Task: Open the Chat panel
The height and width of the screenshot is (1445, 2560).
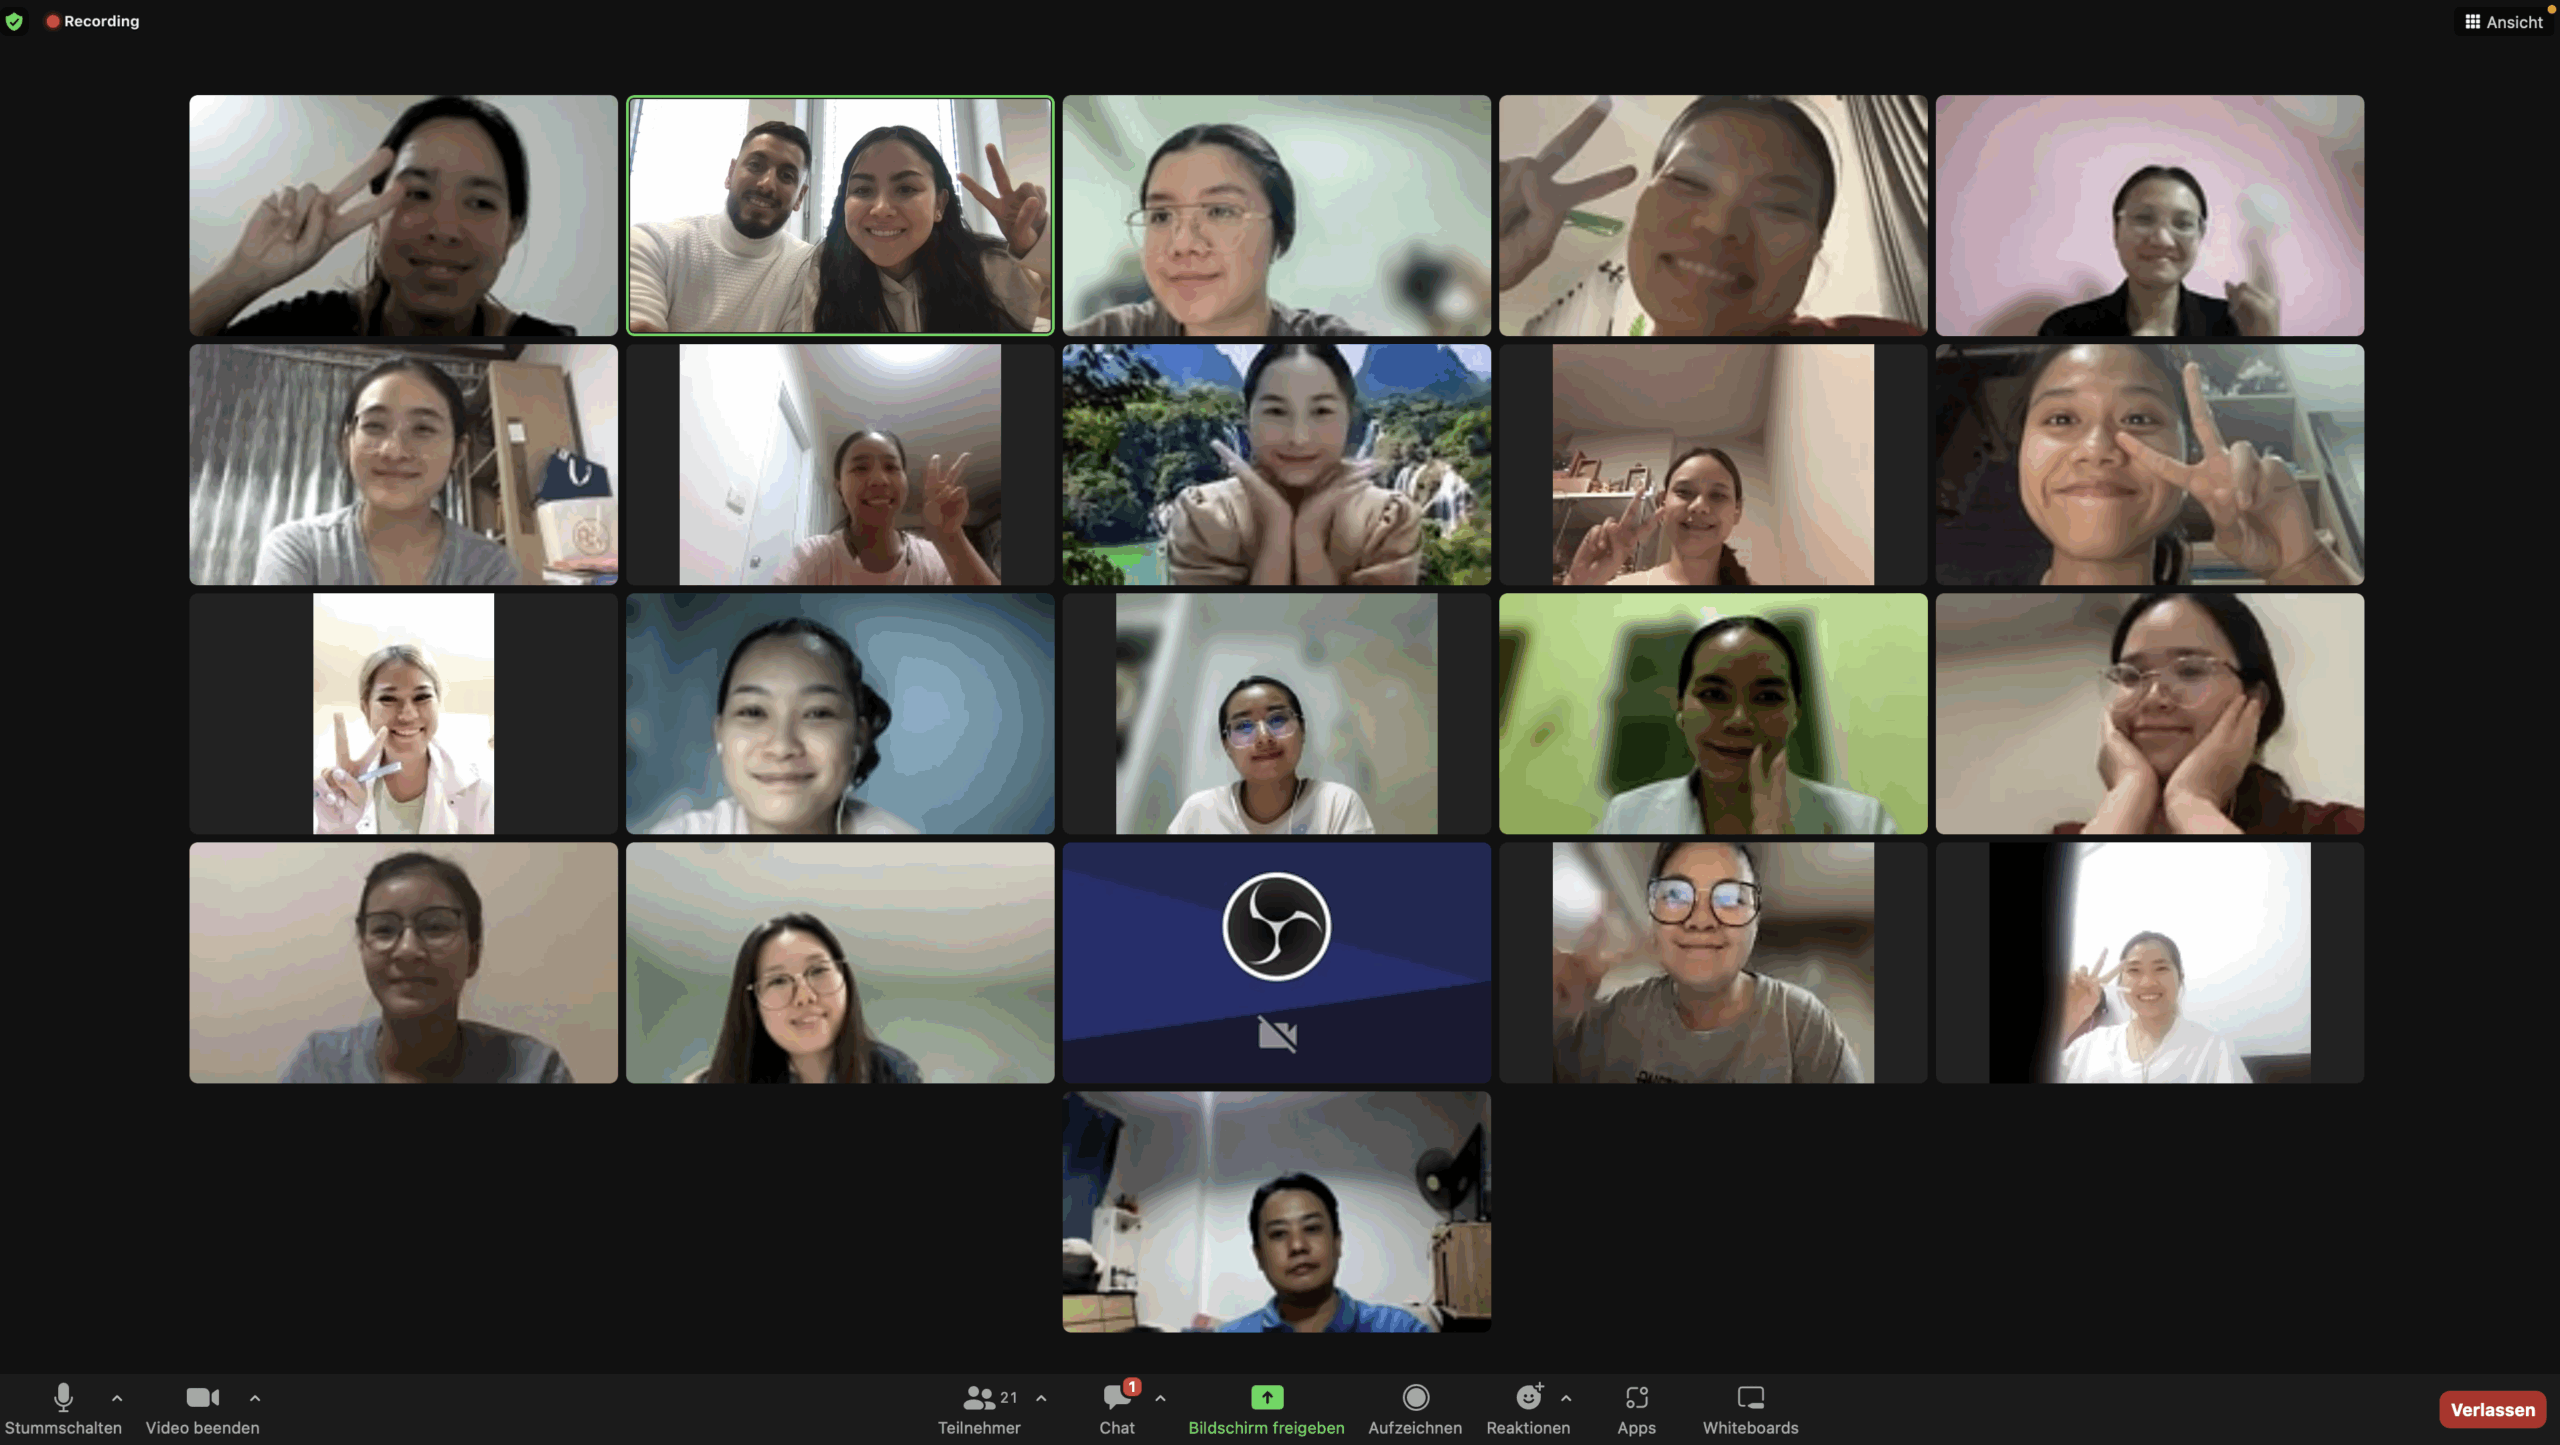Action: pyautogui.click(x=1117, y=1398)
